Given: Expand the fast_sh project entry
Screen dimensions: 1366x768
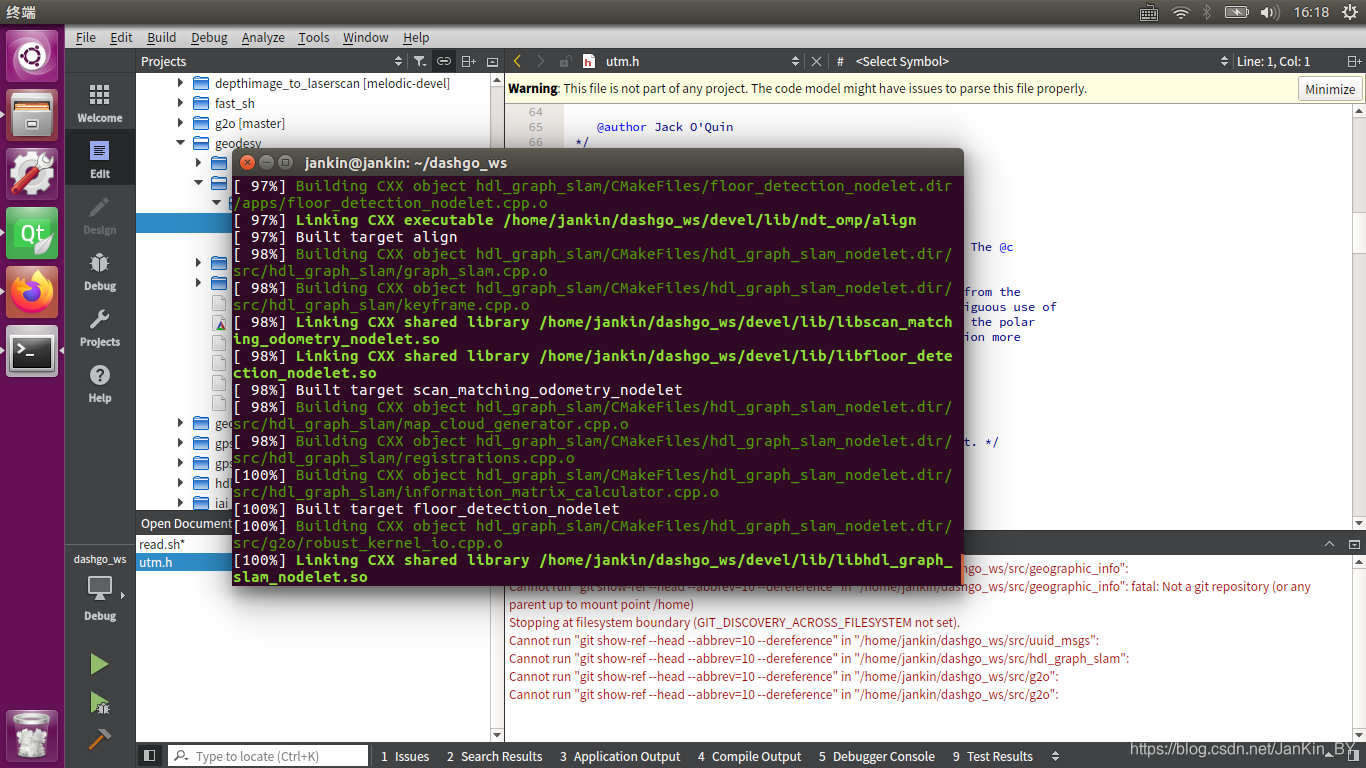Looking at the screenshot, I should pyautogui.click(x=181, y=103).
